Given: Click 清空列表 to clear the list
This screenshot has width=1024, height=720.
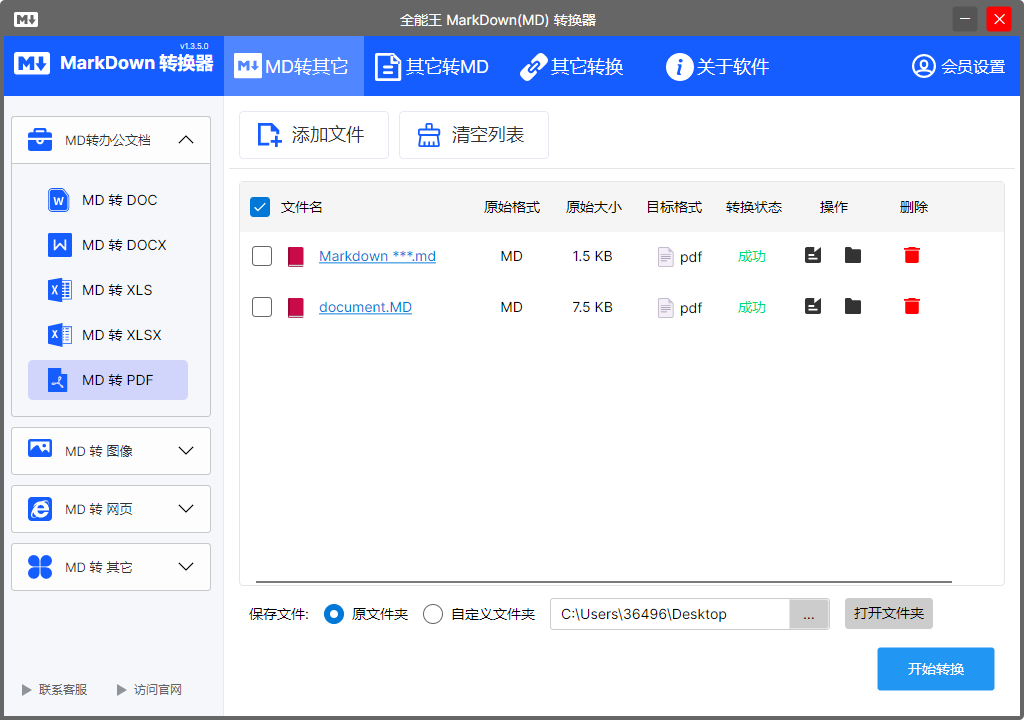Looking at the screenshot, I should click(473, 135).
